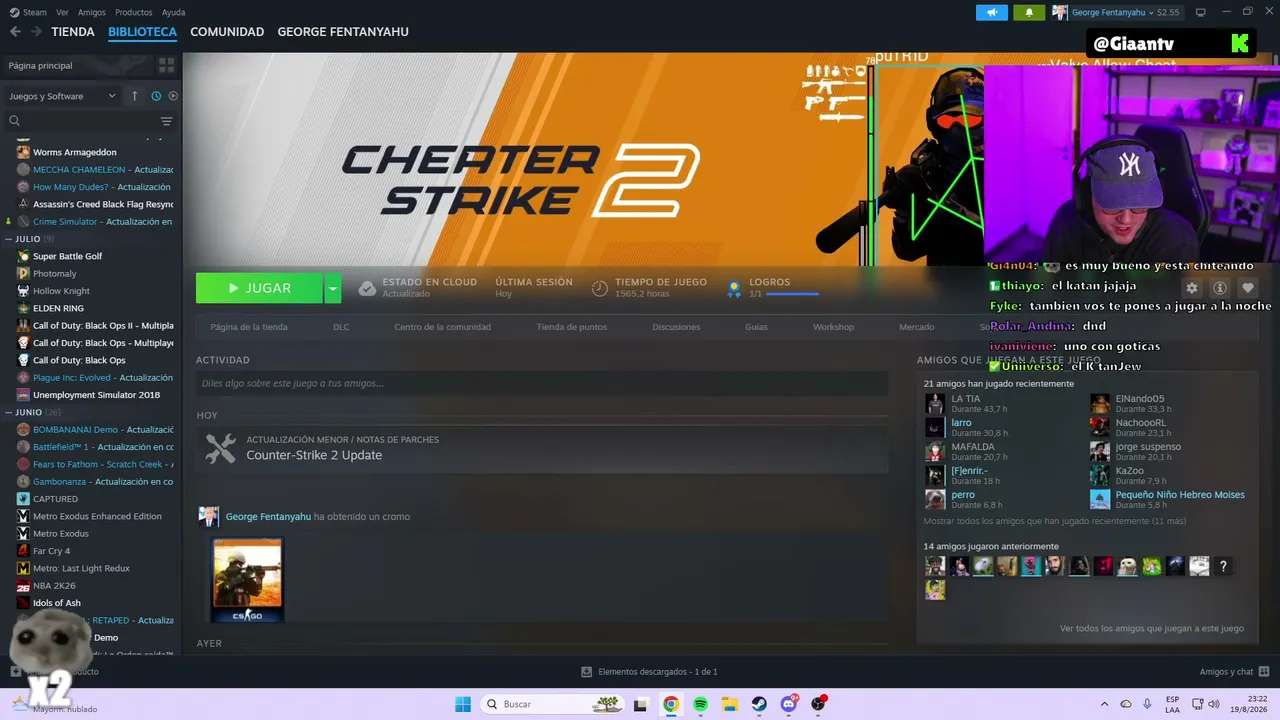Open the Counter-Strike 2 Update news

pos(314,455)
